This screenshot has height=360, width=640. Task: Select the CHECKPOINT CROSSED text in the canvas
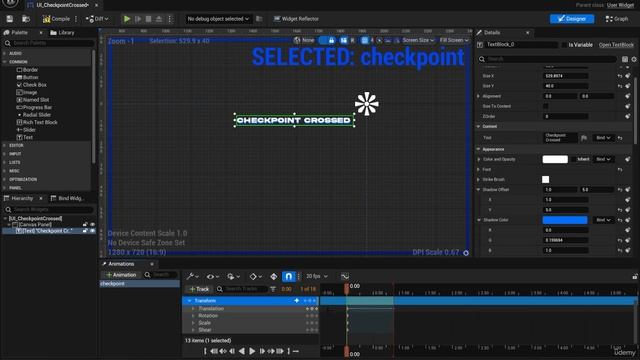[294, 120]
